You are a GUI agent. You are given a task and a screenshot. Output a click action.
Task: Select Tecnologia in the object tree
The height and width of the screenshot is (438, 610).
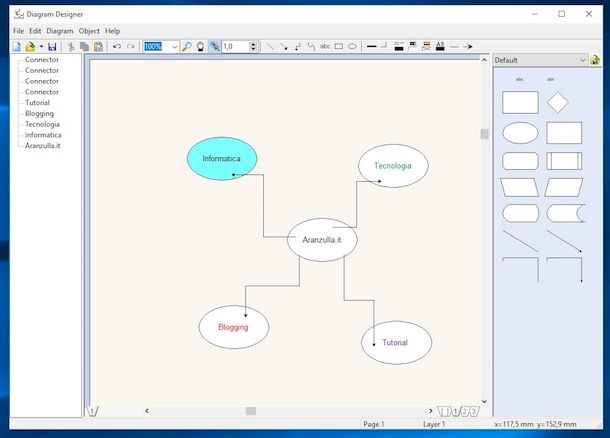click(x=42, y=124)
